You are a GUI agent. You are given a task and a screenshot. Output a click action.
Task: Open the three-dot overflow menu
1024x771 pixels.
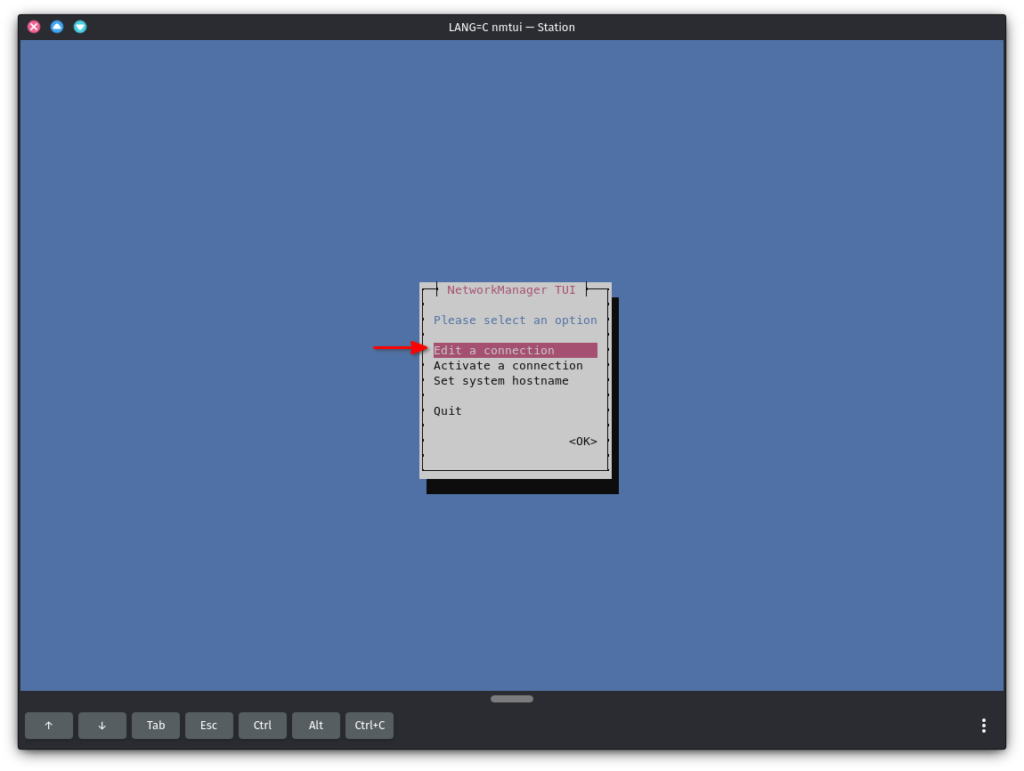pos(984,725)
